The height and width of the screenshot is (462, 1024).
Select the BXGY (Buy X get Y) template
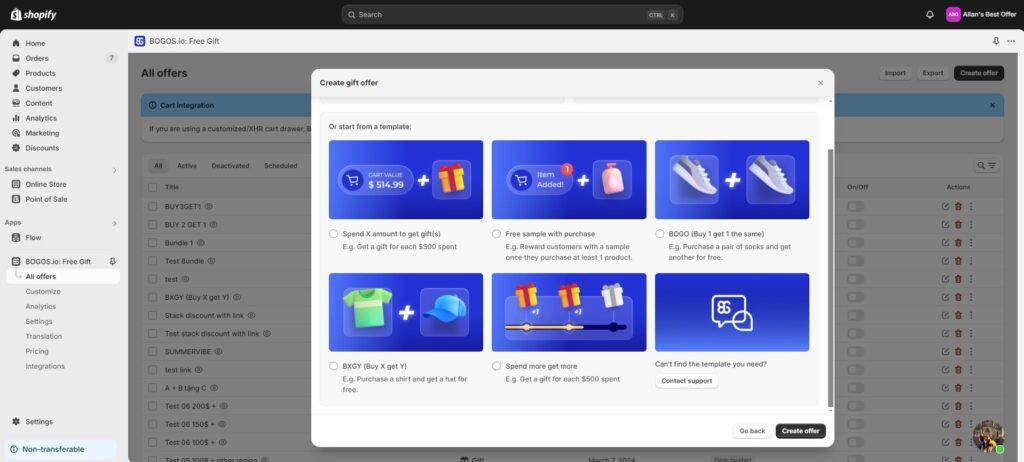pos(334,366)
